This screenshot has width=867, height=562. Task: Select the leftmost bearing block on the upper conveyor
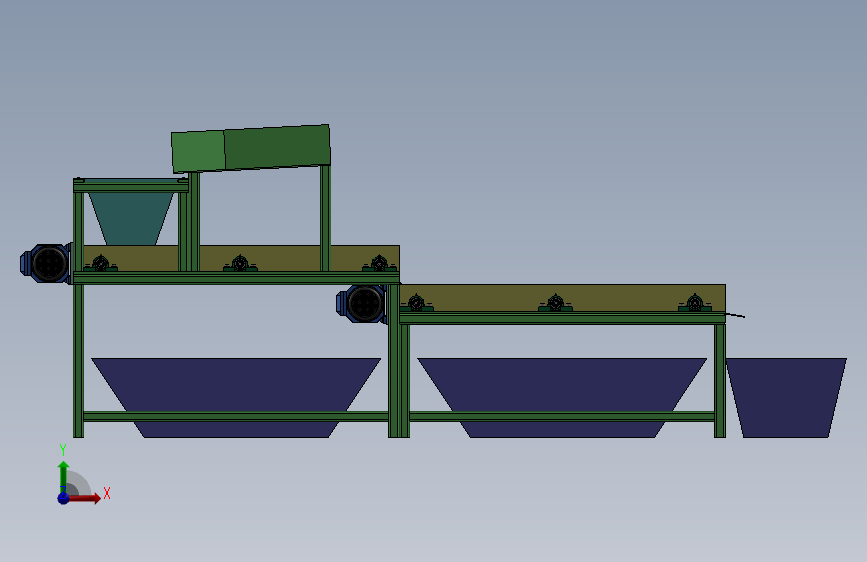pos(101,264)
